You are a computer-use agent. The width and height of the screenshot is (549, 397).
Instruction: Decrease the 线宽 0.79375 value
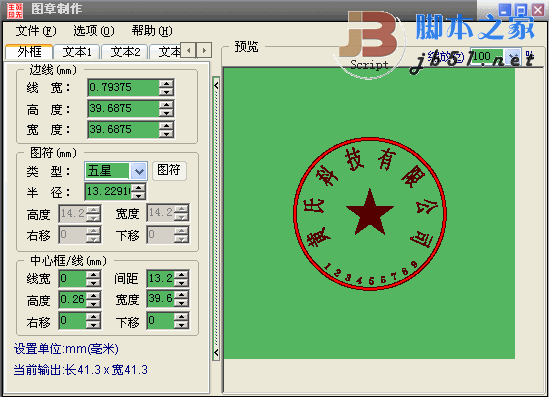pyautogui.click(x=166, y=92)
